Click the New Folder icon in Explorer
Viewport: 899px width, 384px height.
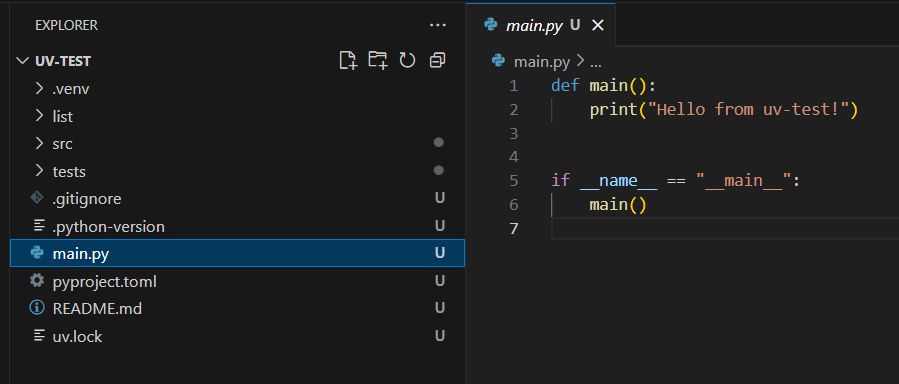tap(377, 60)
